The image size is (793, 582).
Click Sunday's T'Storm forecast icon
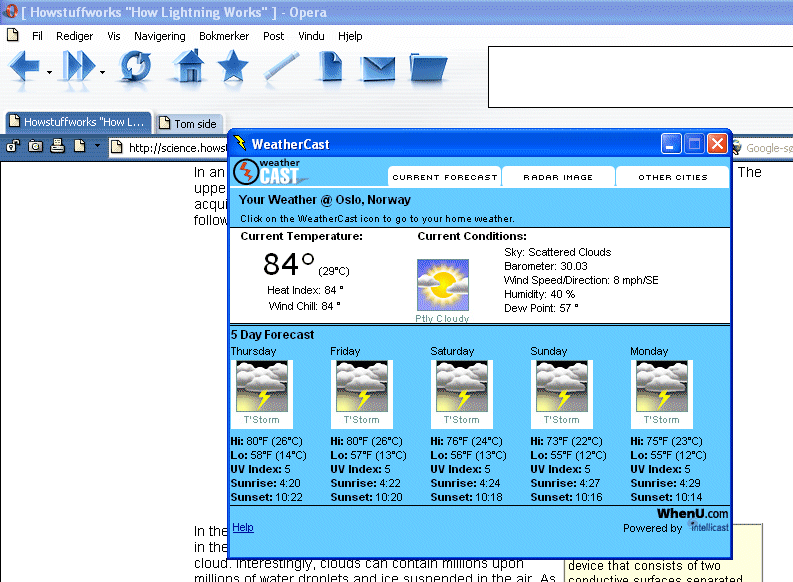pos(562,387)
